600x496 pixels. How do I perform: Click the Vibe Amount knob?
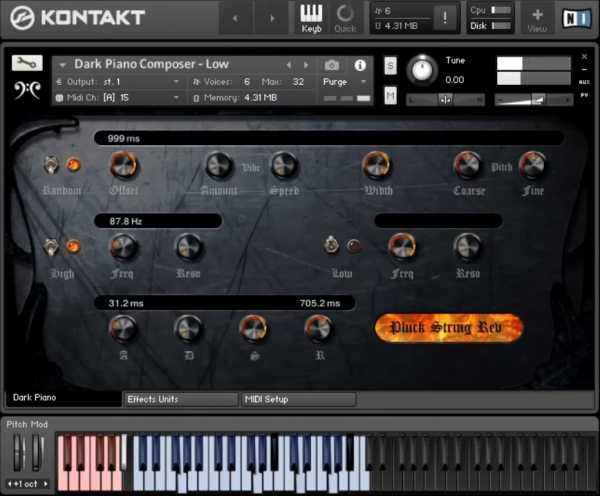tap(219, 165)
